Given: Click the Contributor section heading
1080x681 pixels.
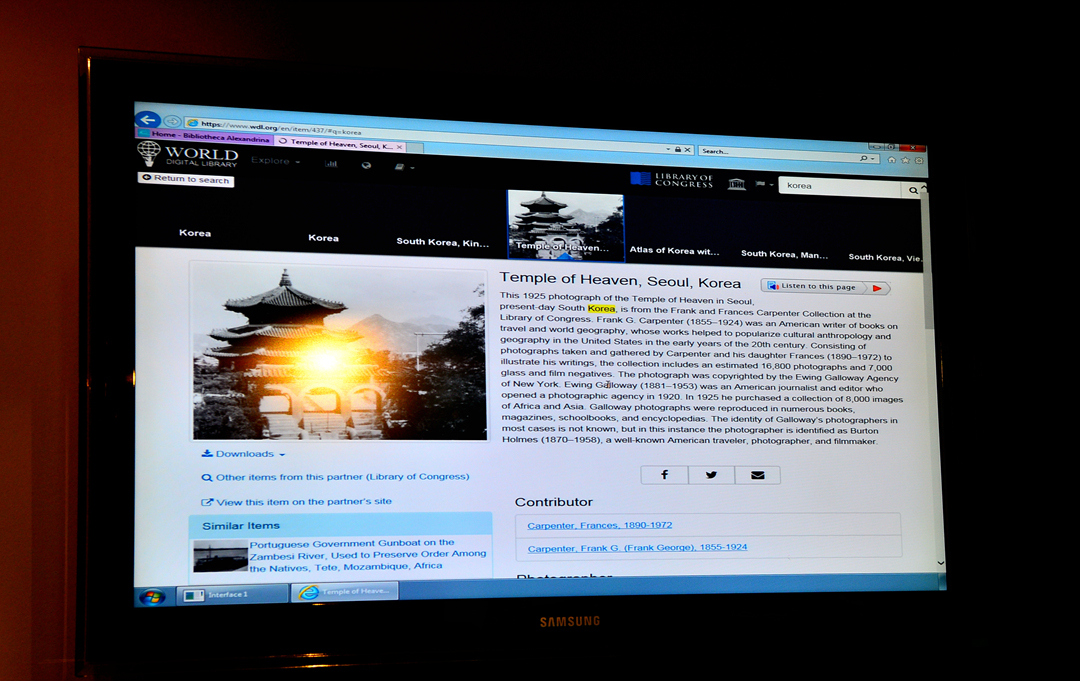Looking at the screenshot, I should 554,502.
